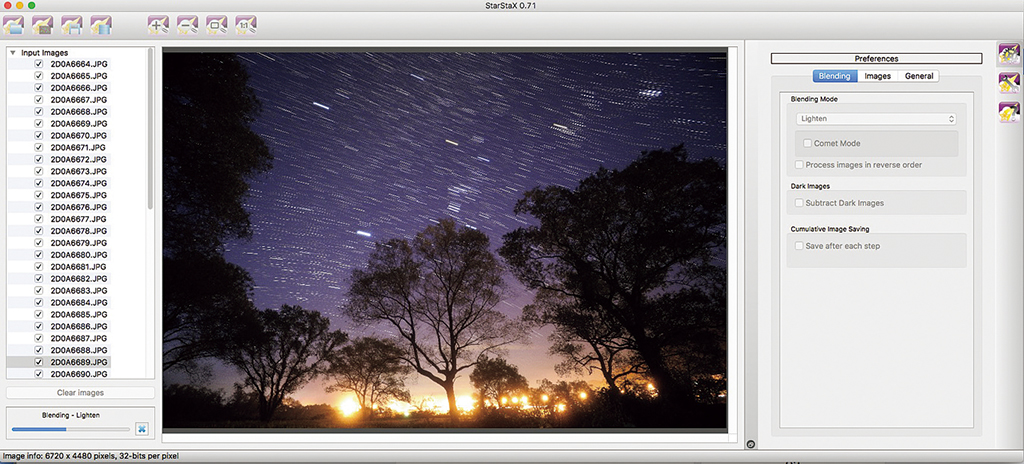
Task: Click the Preferences panel title
Action: [x=876, y=58]
